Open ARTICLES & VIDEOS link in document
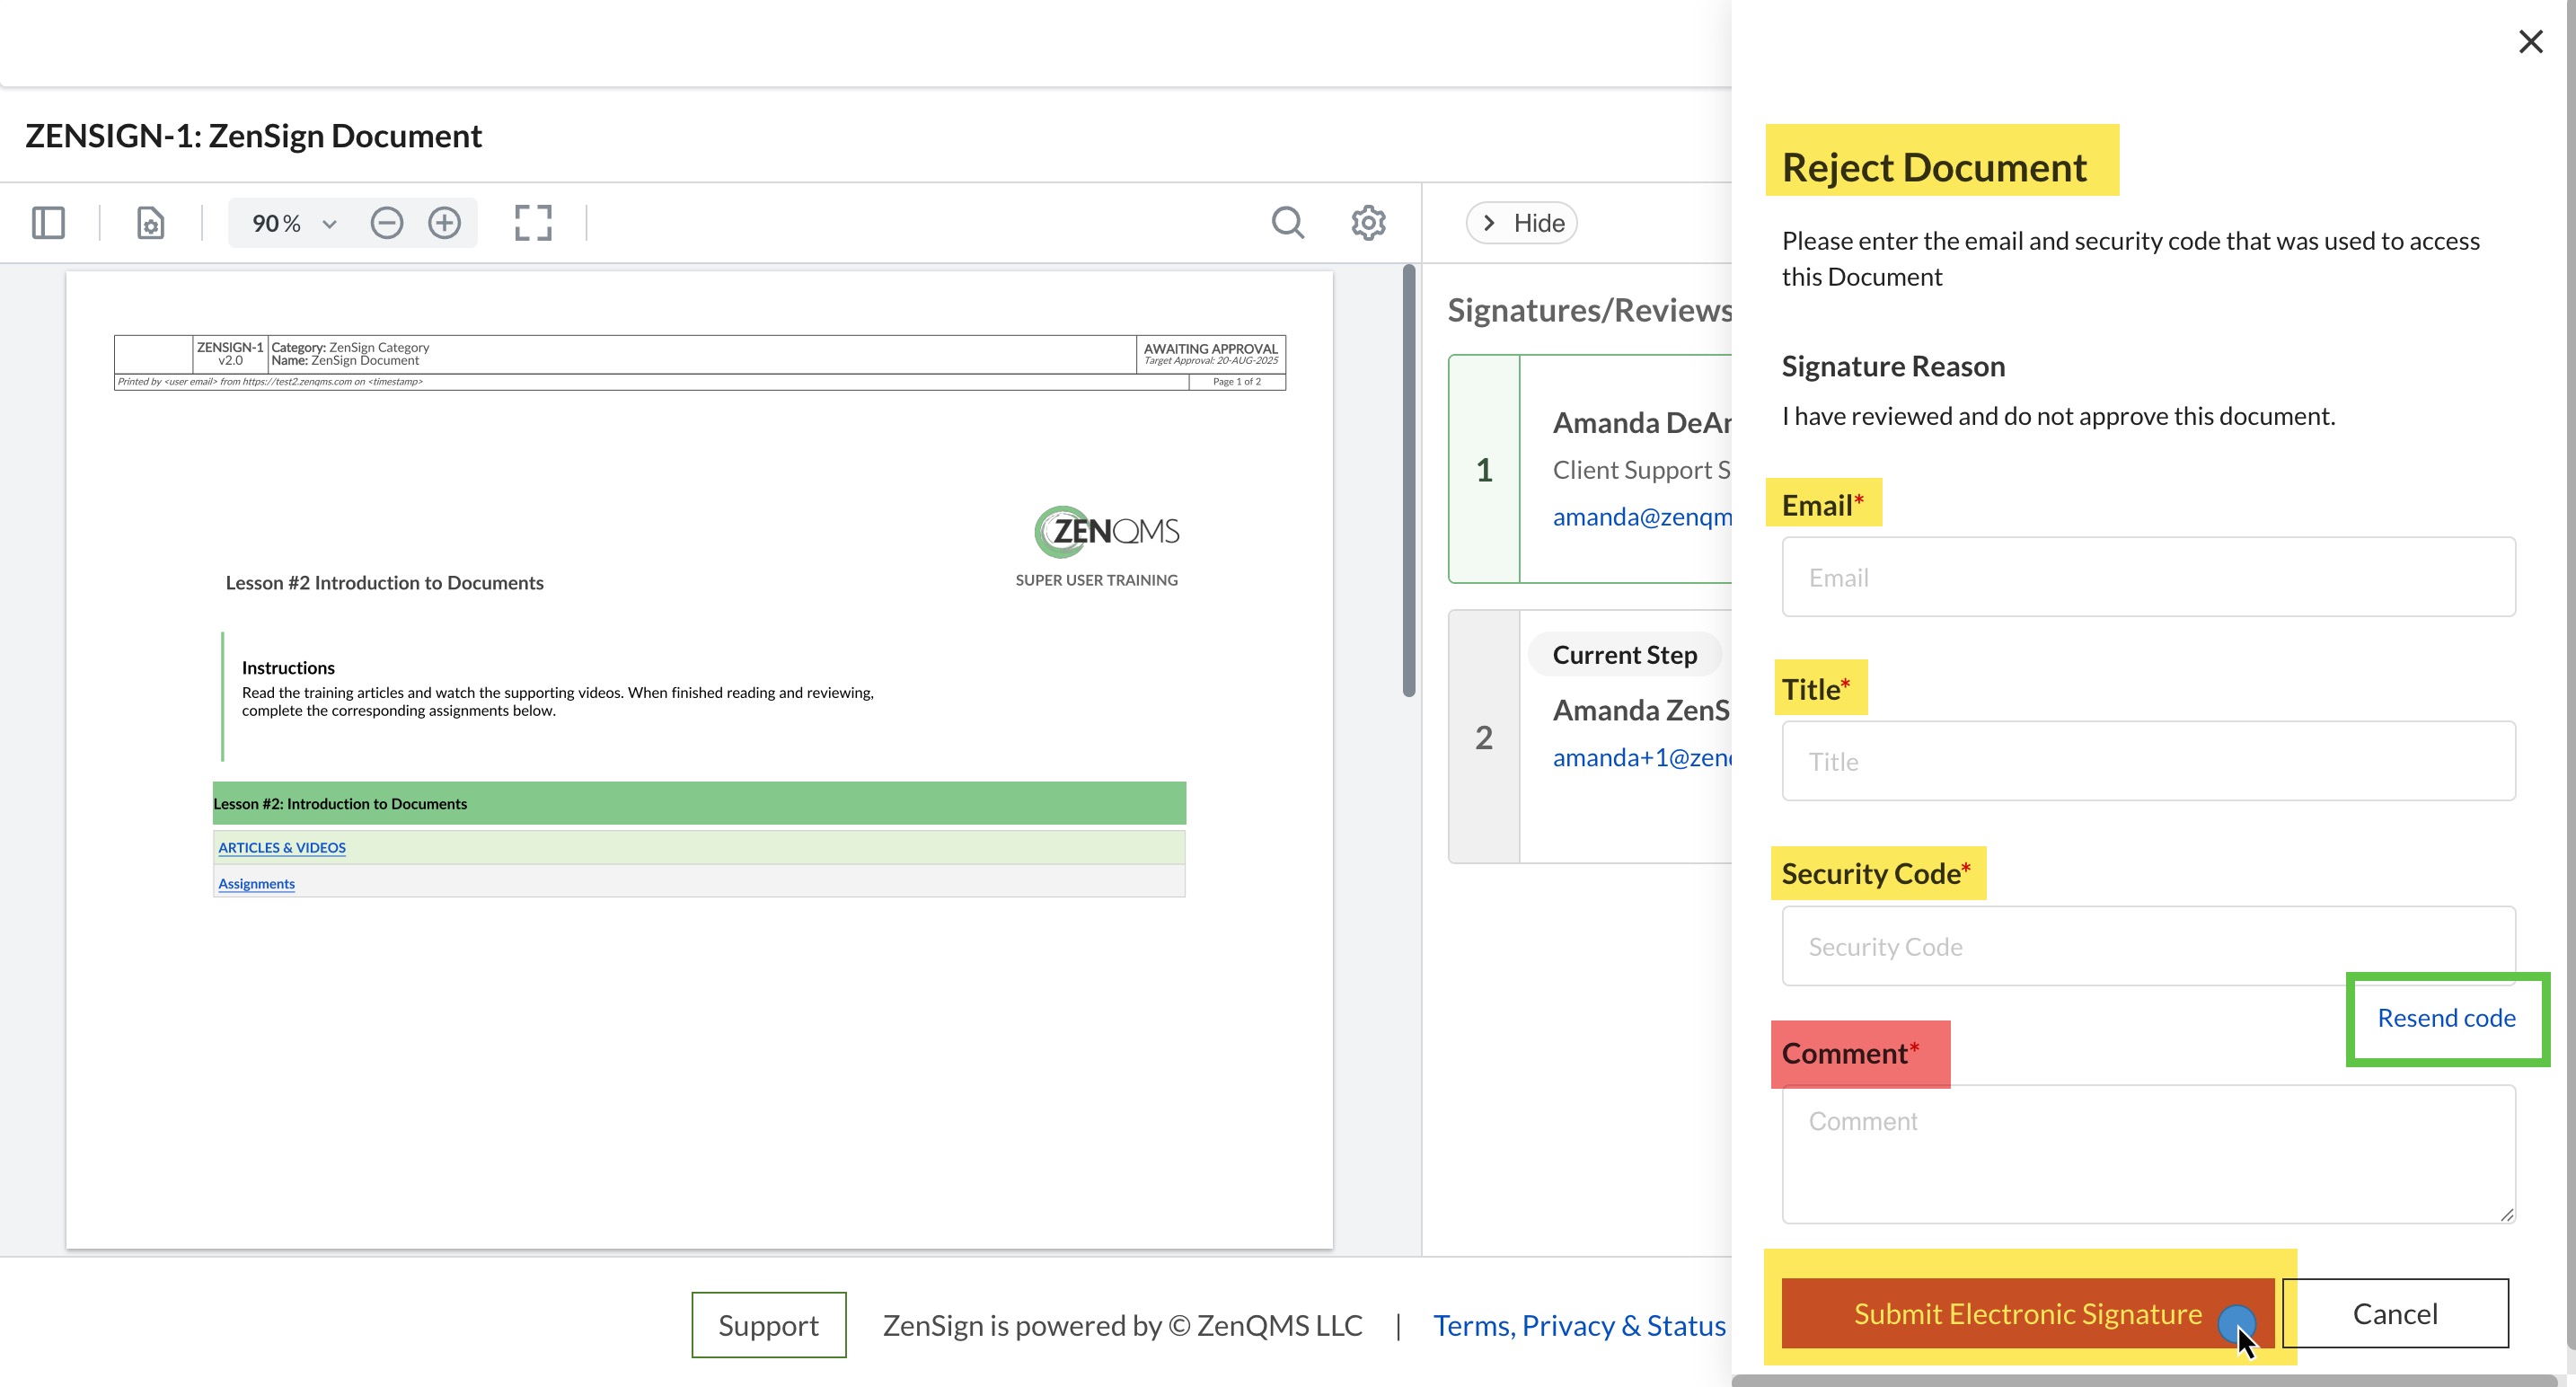The image size is (2576, 1387). point(282,847)
